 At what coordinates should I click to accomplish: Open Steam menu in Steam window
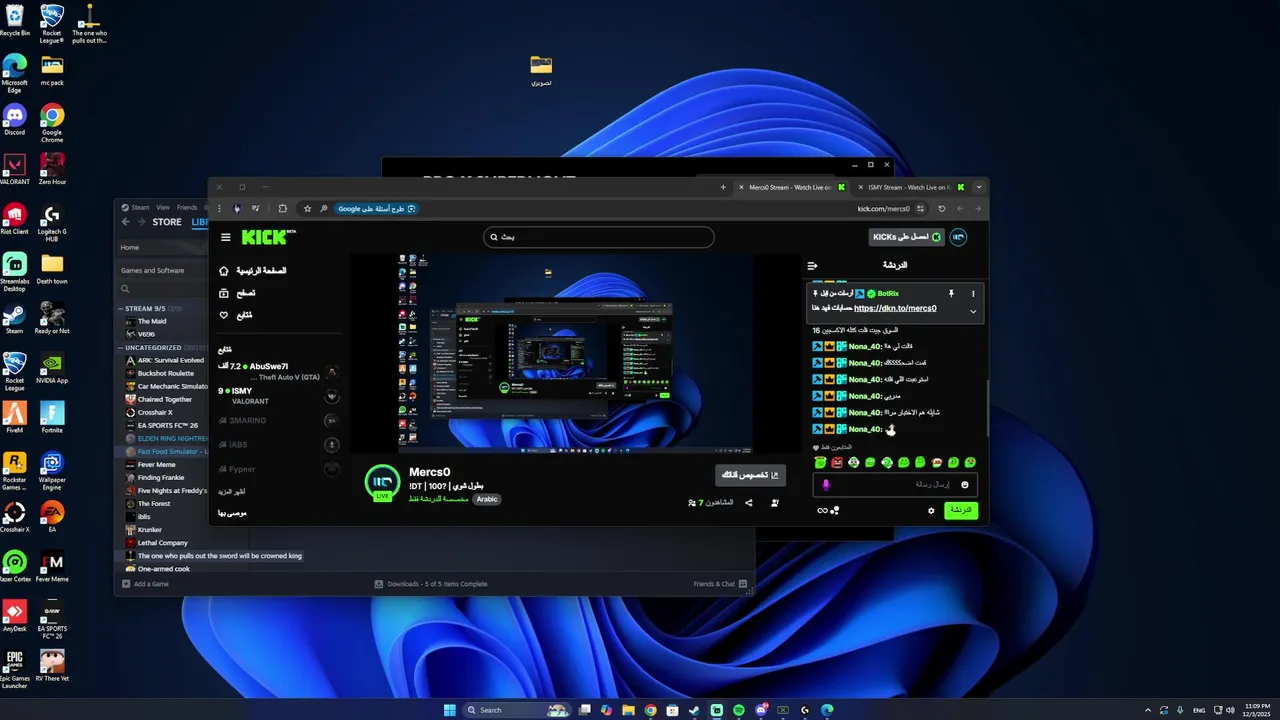point(140,207)
